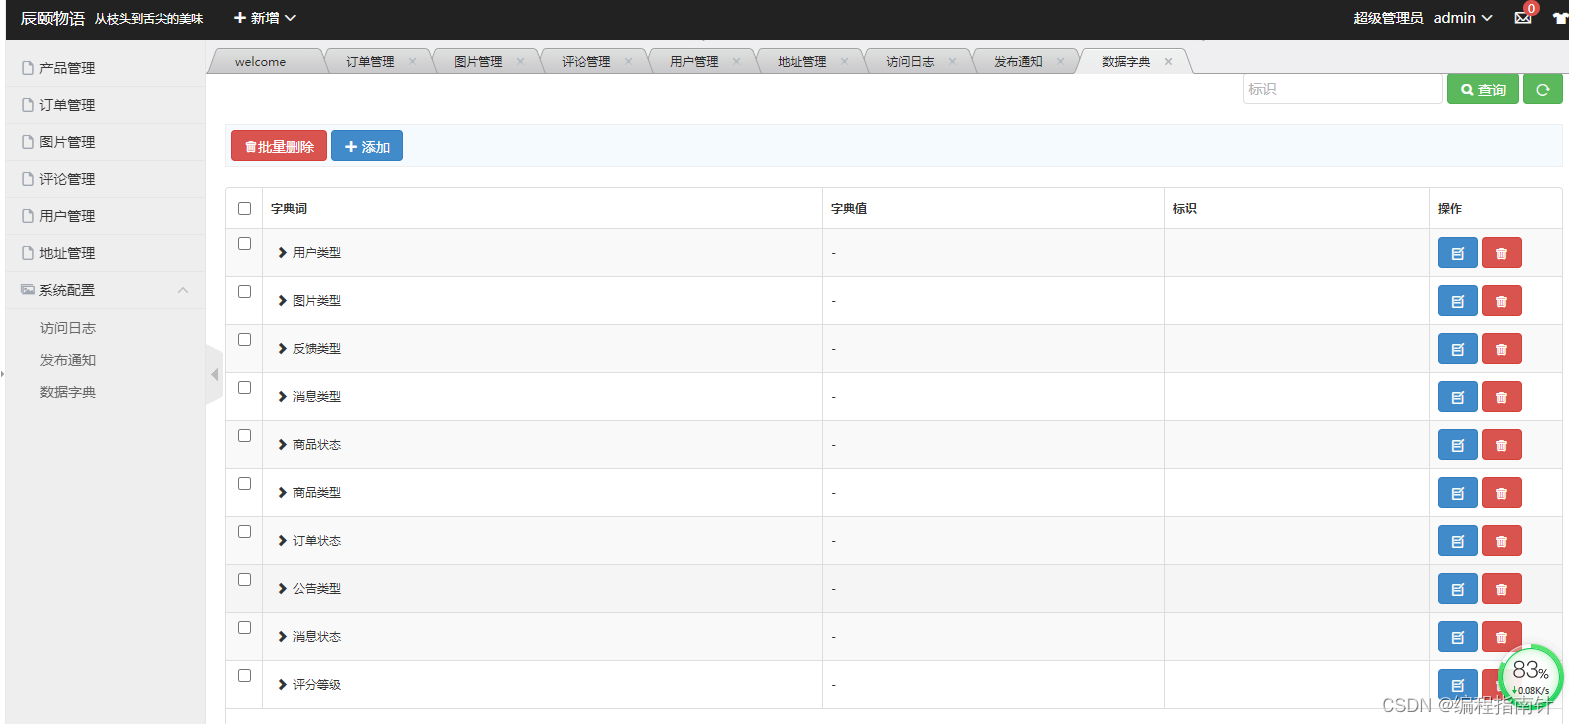Viewport: 1569px width, 724px height.
Task: Open 访问日志 in the sidebar submenu
Action: coord(68,328)
